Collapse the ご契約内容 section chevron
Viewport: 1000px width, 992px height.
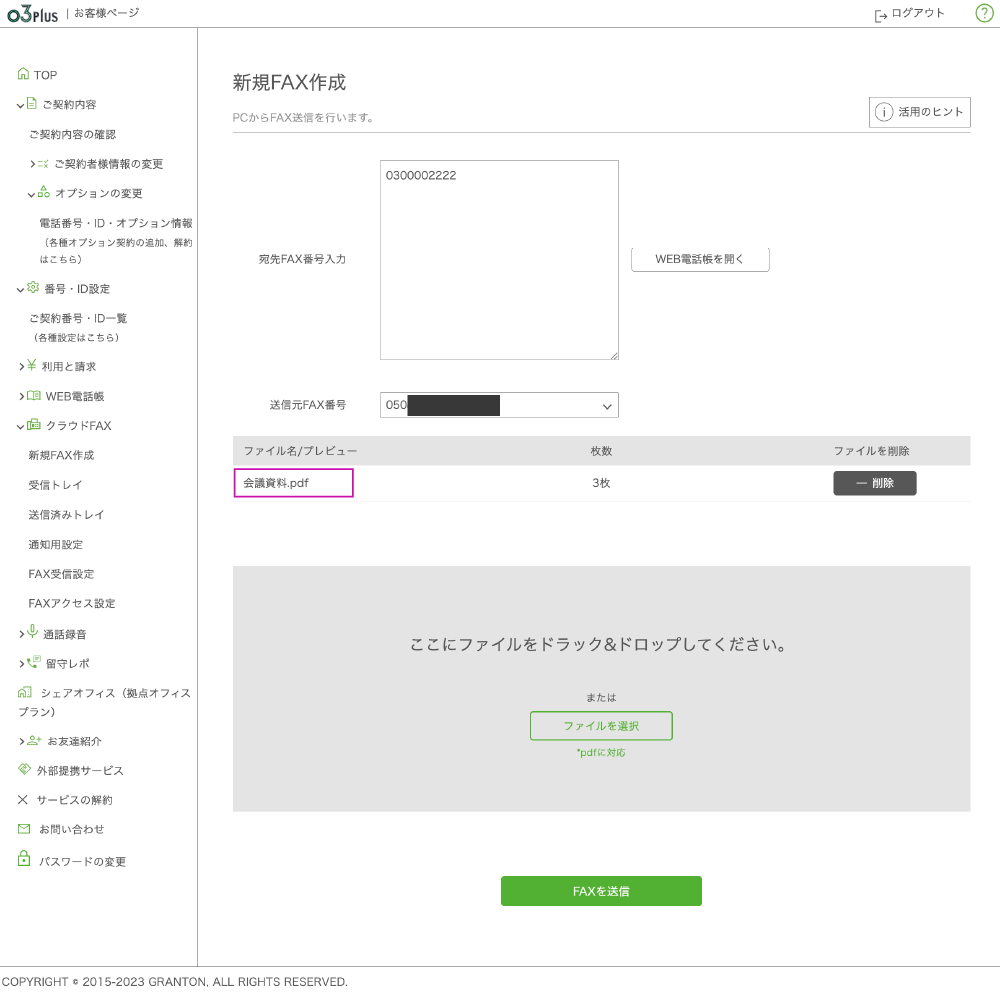pos(20,106)
